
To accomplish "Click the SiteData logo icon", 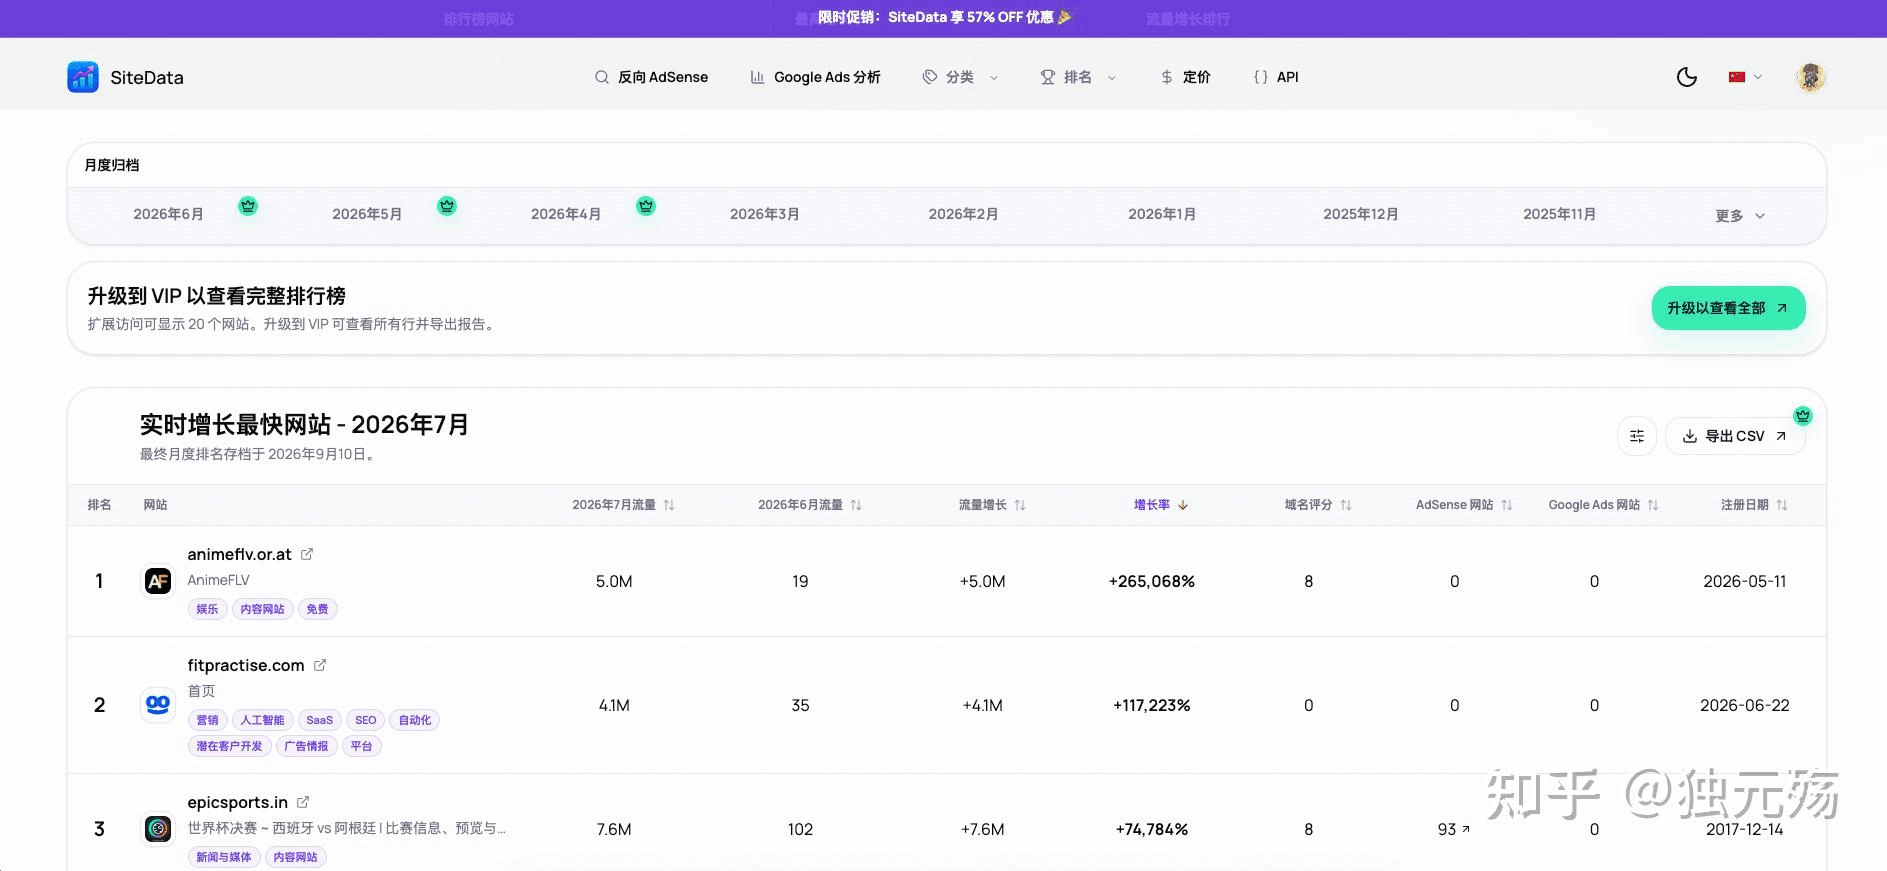I will [83, 77].
